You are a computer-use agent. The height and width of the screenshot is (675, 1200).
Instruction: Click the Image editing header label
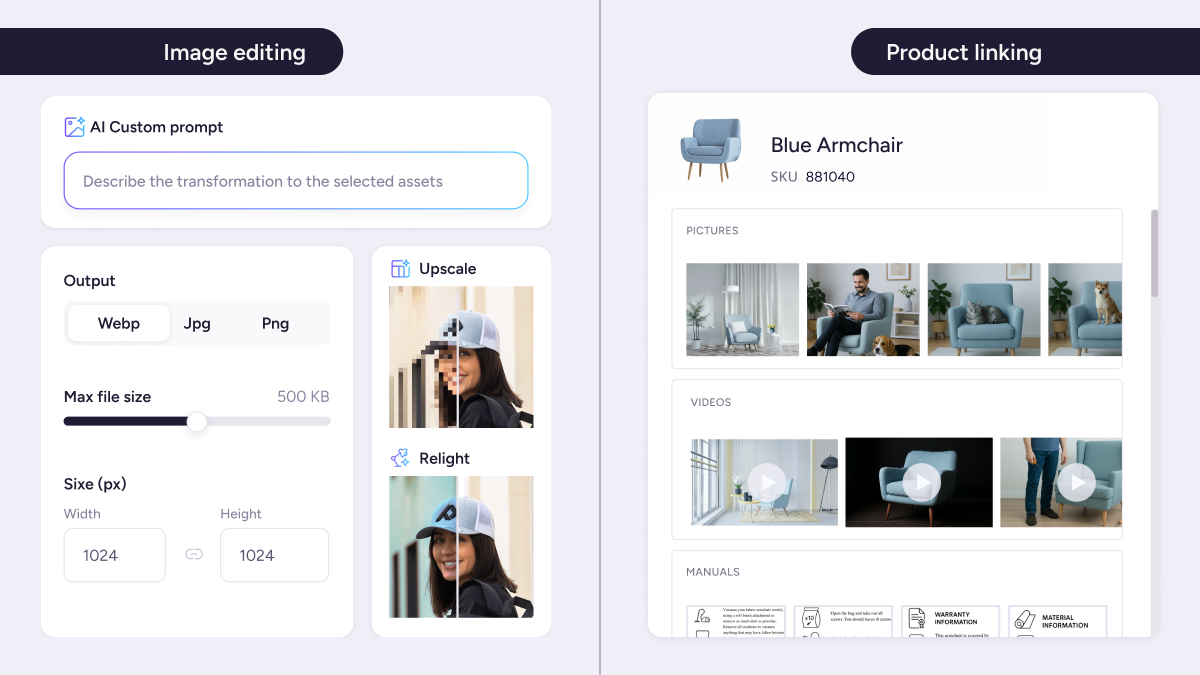pyautogui.click(x=234, y=52)
